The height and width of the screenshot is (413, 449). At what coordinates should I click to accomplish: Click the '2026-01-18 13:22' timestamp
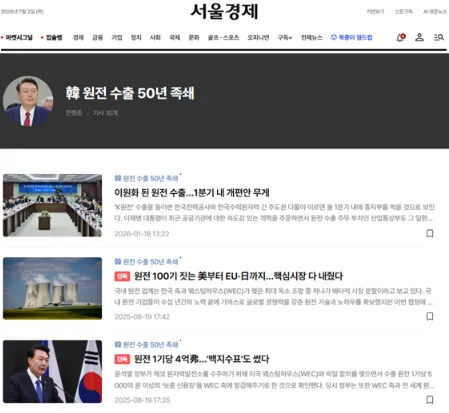click(x=142, y=234)
